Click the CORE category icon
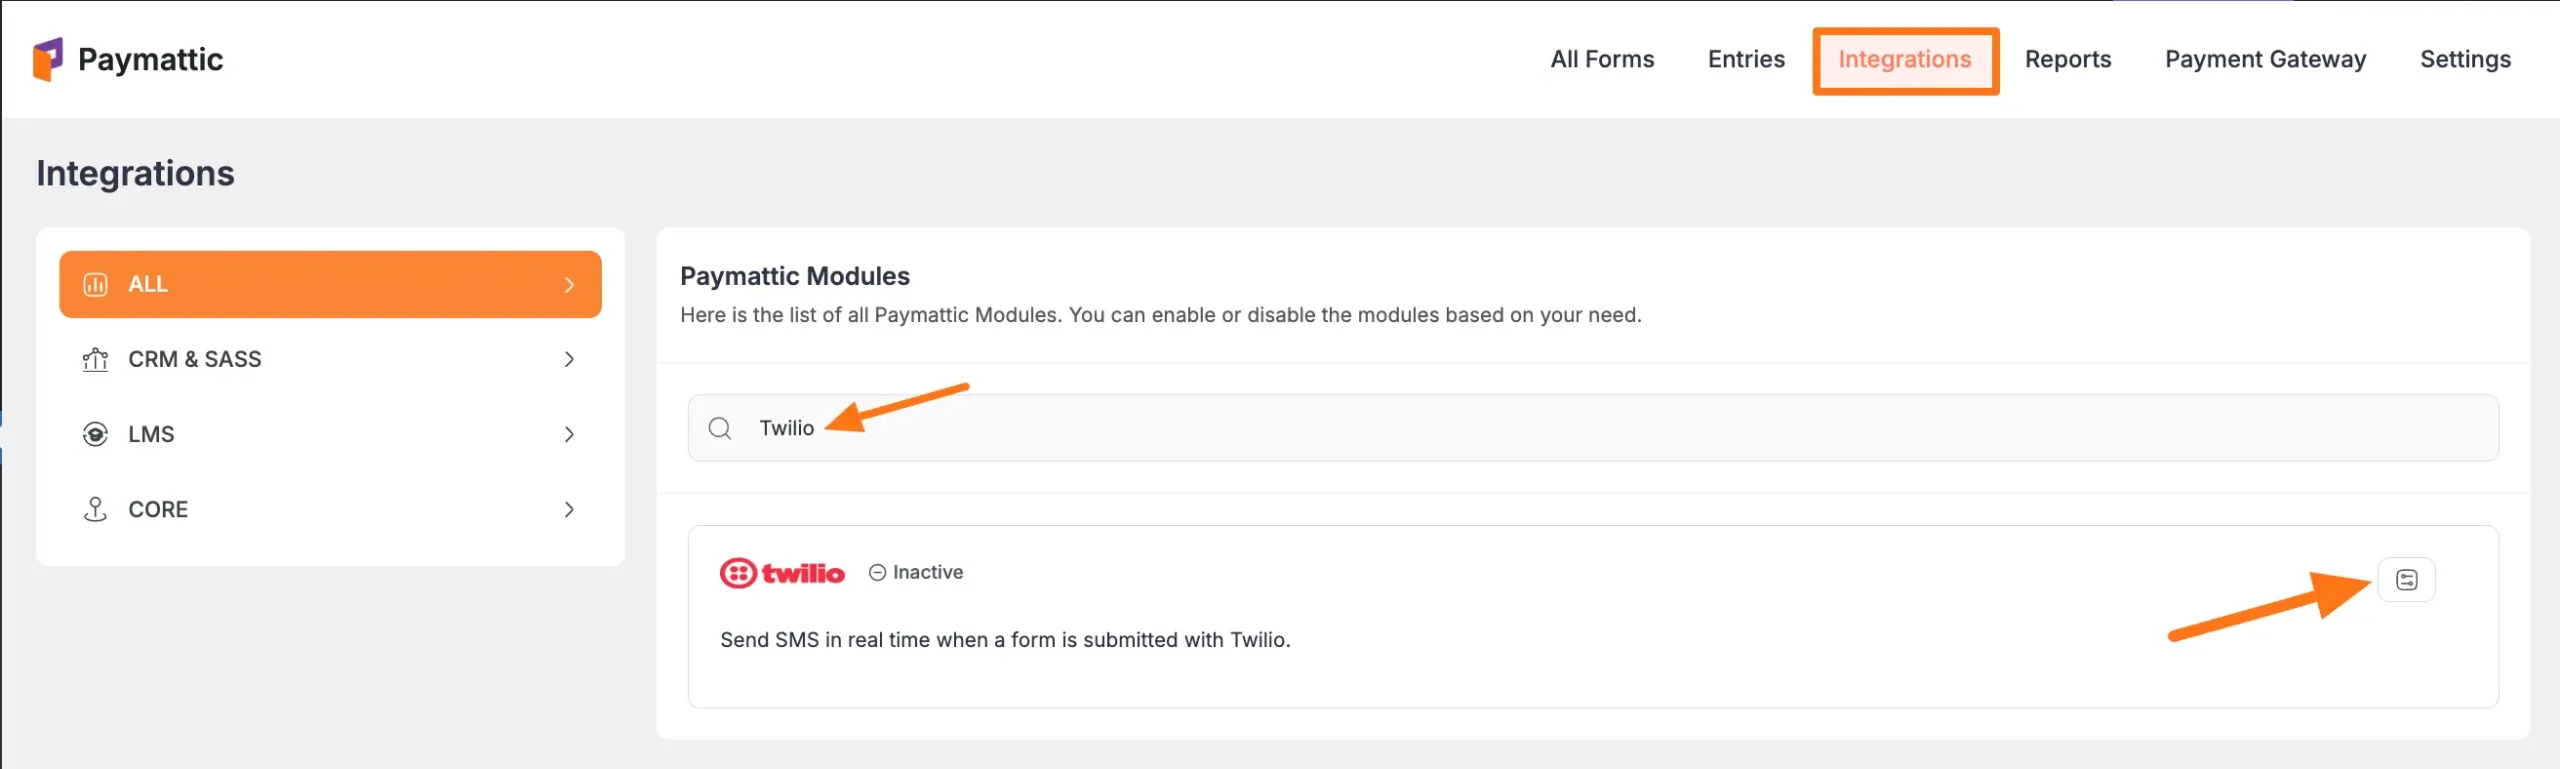The height and width of the screenshot is (769, 2560). tap(95, 510)
